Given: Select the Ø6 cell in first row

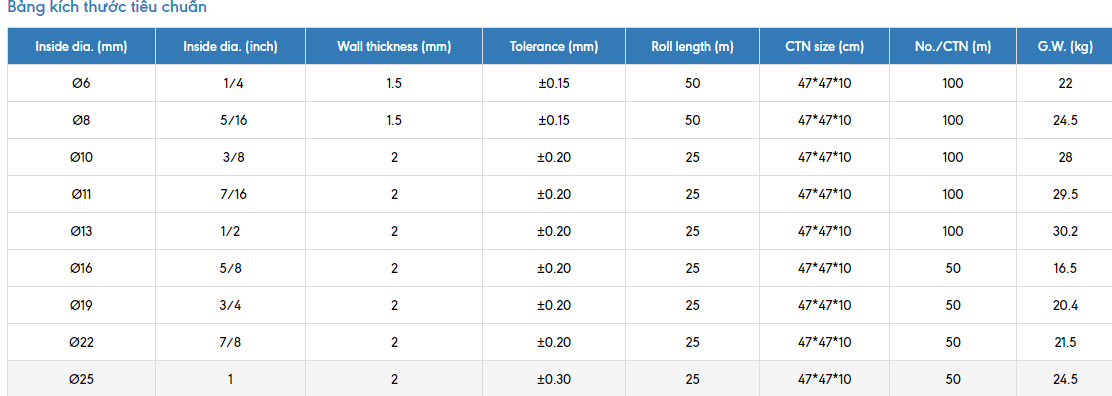Looking at the screenshot, I should click(82, 83).
